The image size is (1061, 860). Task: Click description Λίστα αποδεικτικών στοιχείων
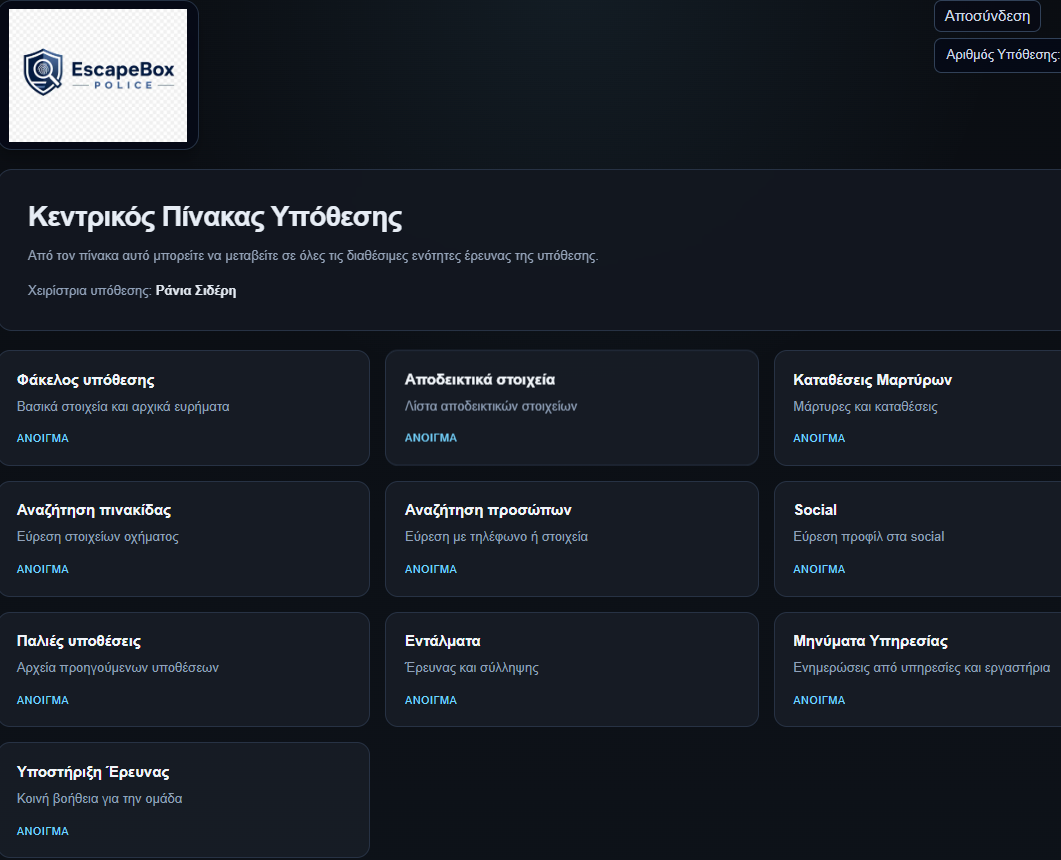pos(491,406)
